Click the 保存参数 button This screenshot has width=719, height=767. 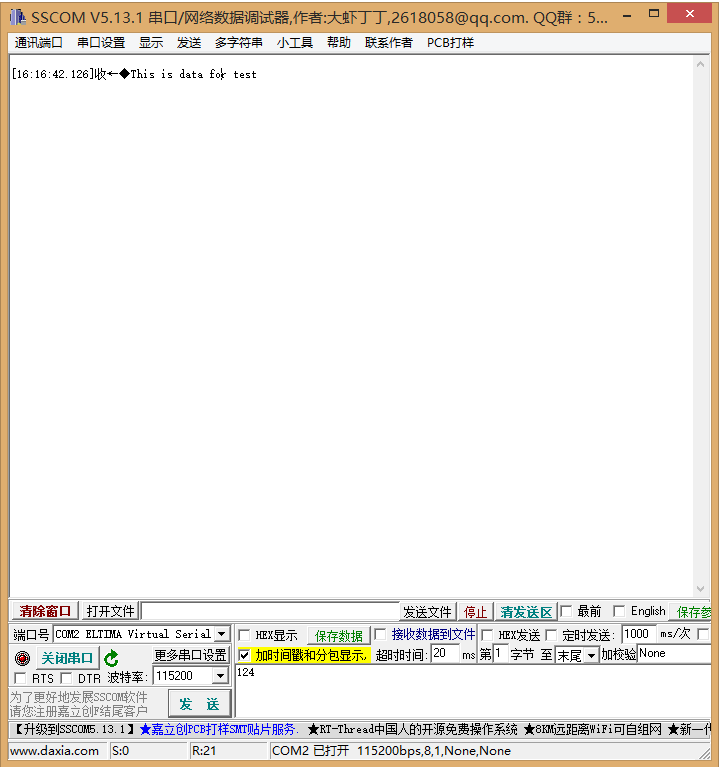[690, 612]
